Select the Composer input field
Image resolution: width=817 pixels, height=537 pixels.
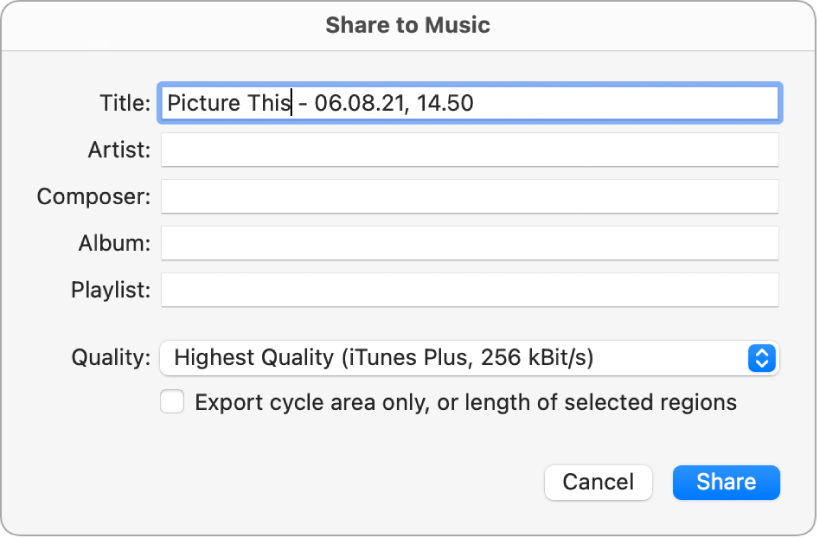pos(469,197)
